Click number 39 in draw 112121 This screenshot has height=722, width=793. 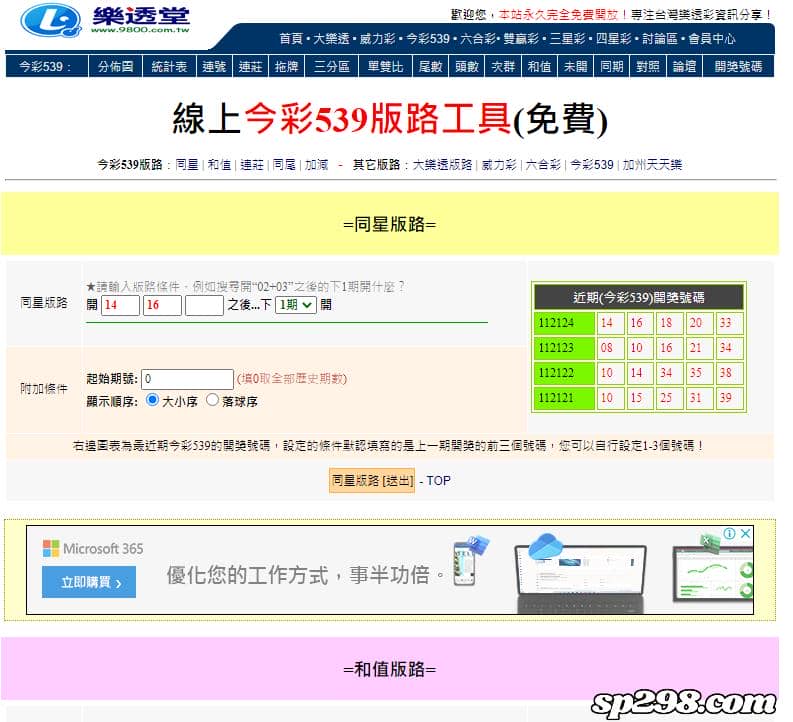(729, 398)
